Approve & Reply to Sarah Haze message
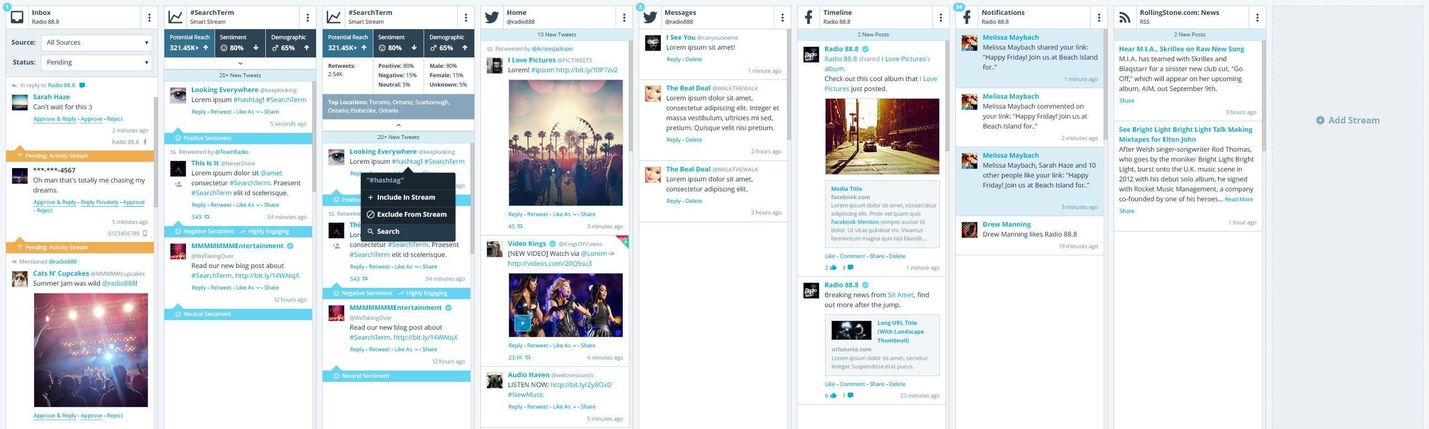 (x=55, y=118)
